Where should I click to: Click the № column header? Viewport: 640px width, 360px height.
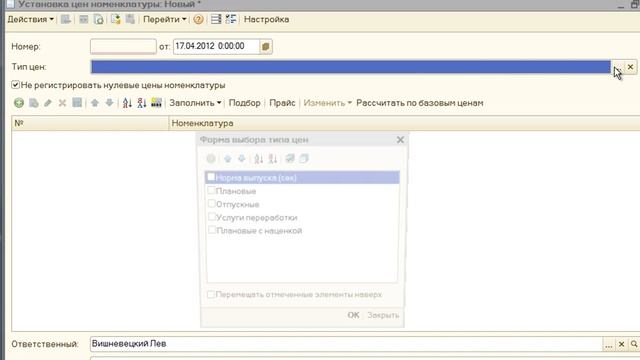point(90,123)
